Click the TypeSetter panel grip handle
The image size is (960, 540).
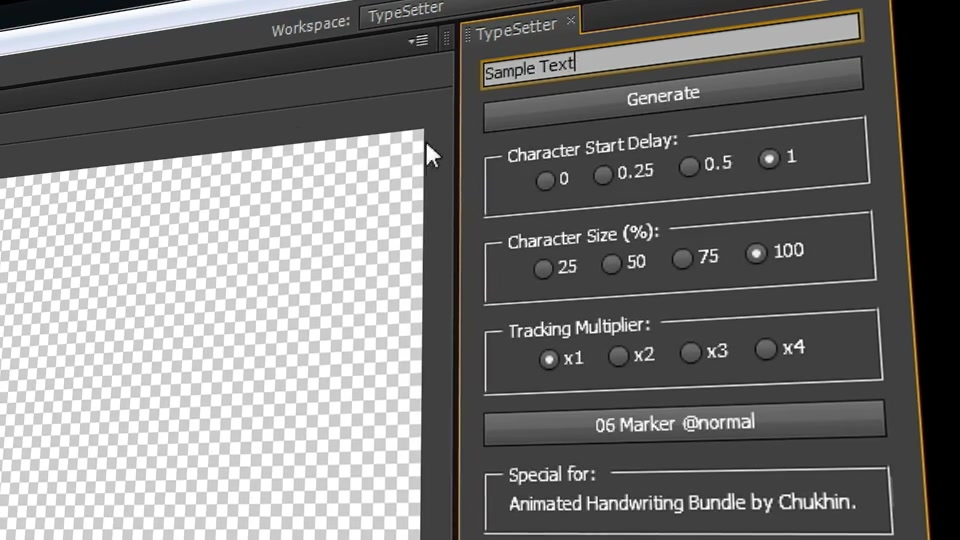tap(468, 35)
